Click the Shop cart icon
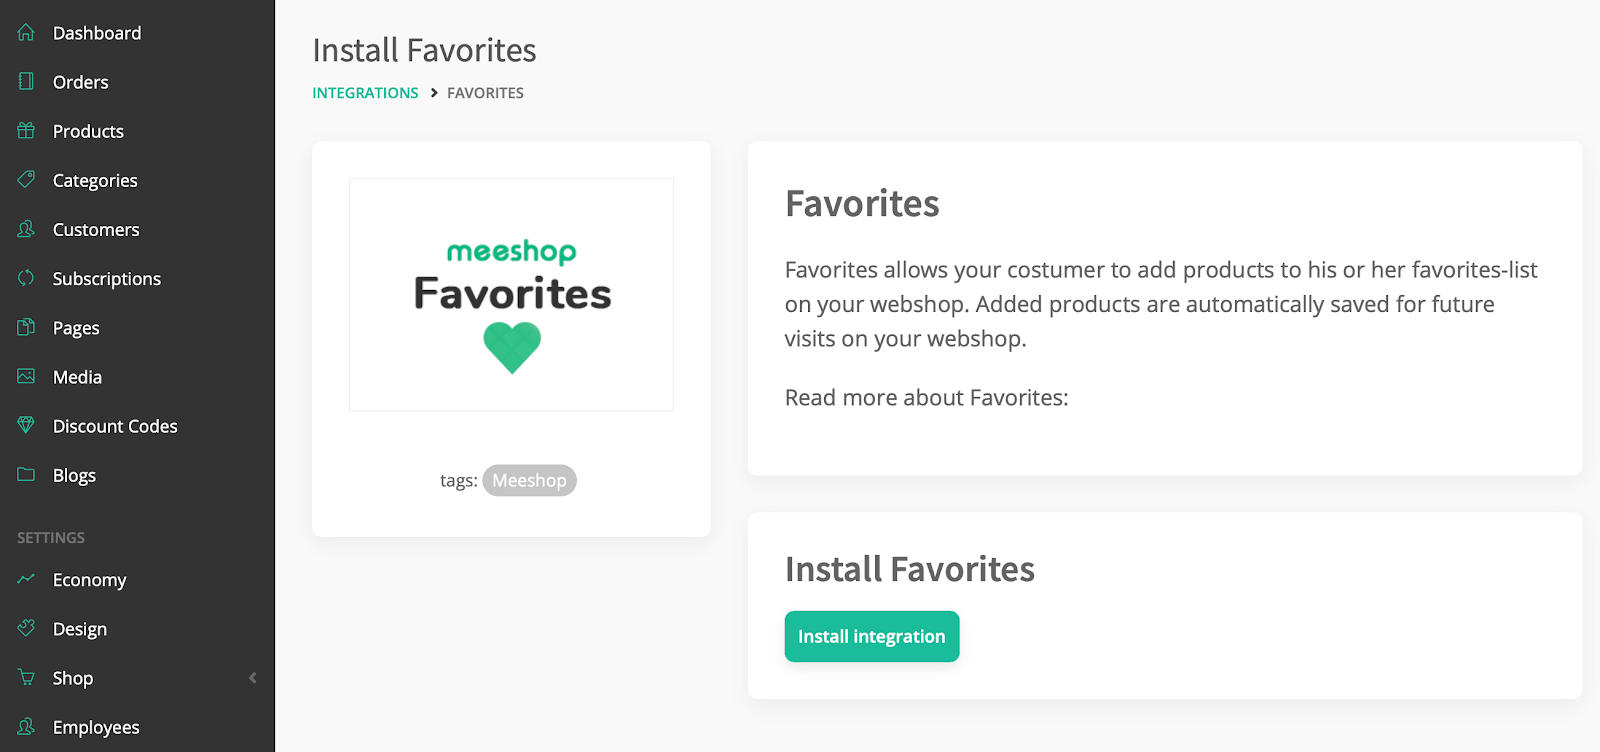The width and height of the screenshot is (1600, 752). coord(26,677)
